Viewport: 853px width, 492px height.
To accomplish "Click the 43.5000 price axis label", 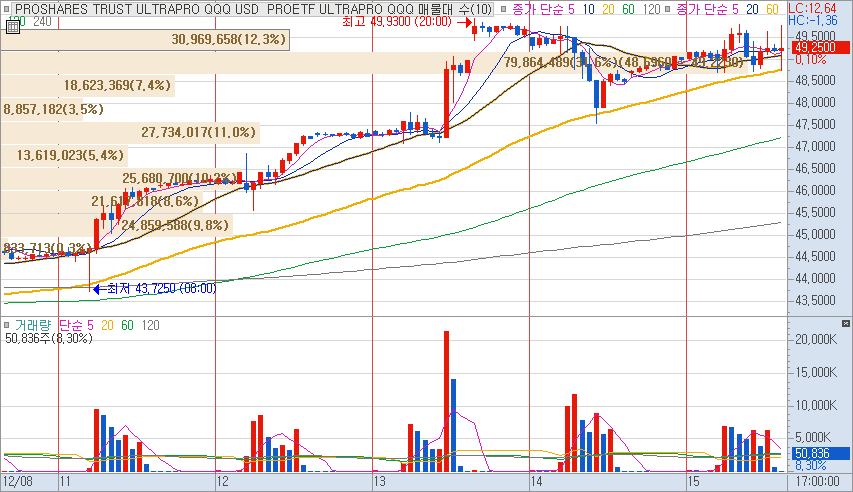I will [815, 300].
